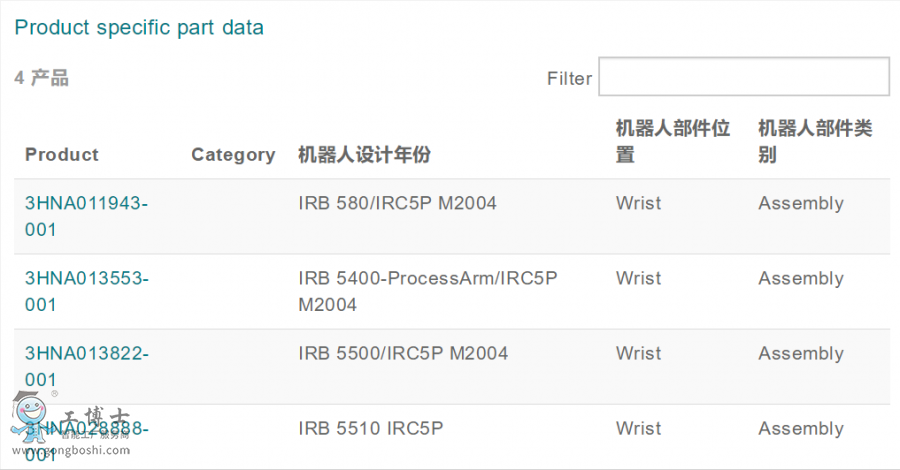Image resolution: width=900 pixels, height=470 pixels.
Task: Click the 4 产品 count label
Action: [x=41, y=78]
